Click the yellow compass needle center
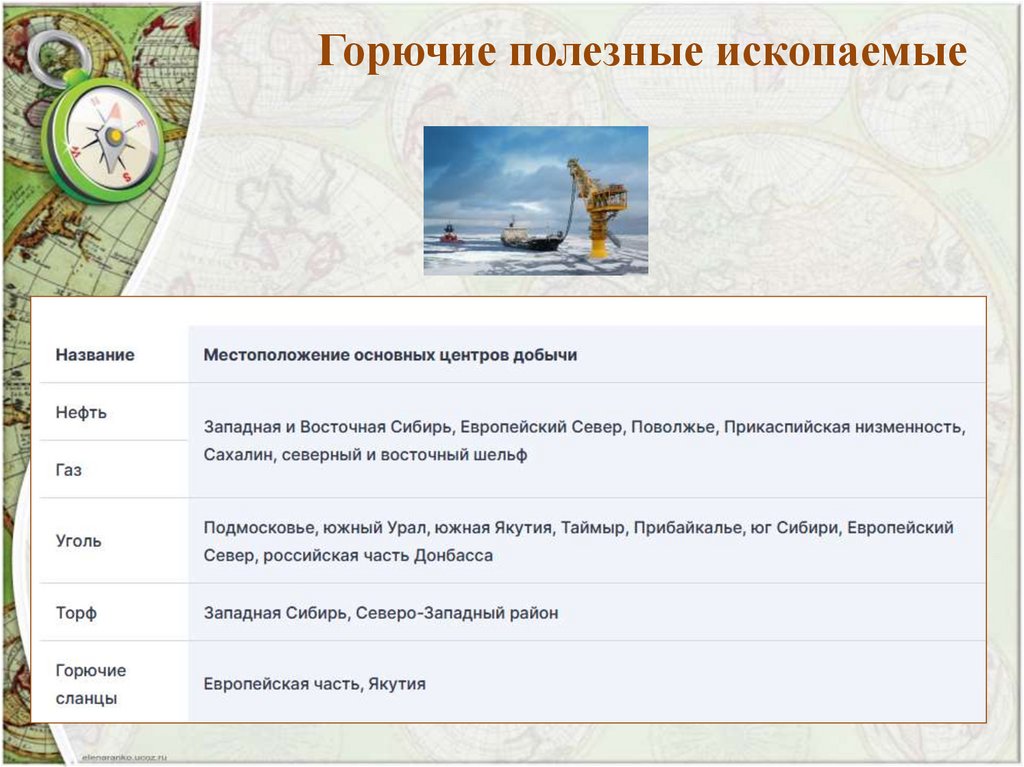This screenshot has width=1024, height=767. [115, 136]
